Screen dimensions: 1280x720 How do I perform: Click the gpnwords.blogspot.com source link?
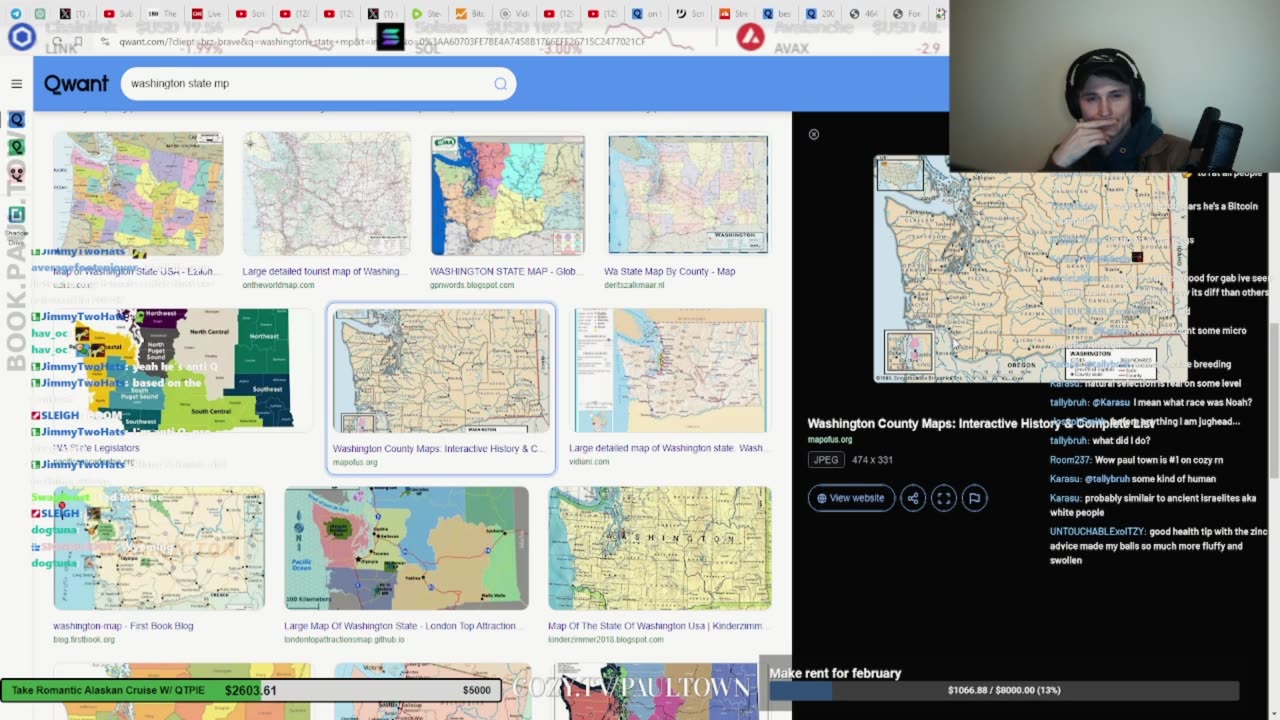pyautogui.click(x=472, y=285)
